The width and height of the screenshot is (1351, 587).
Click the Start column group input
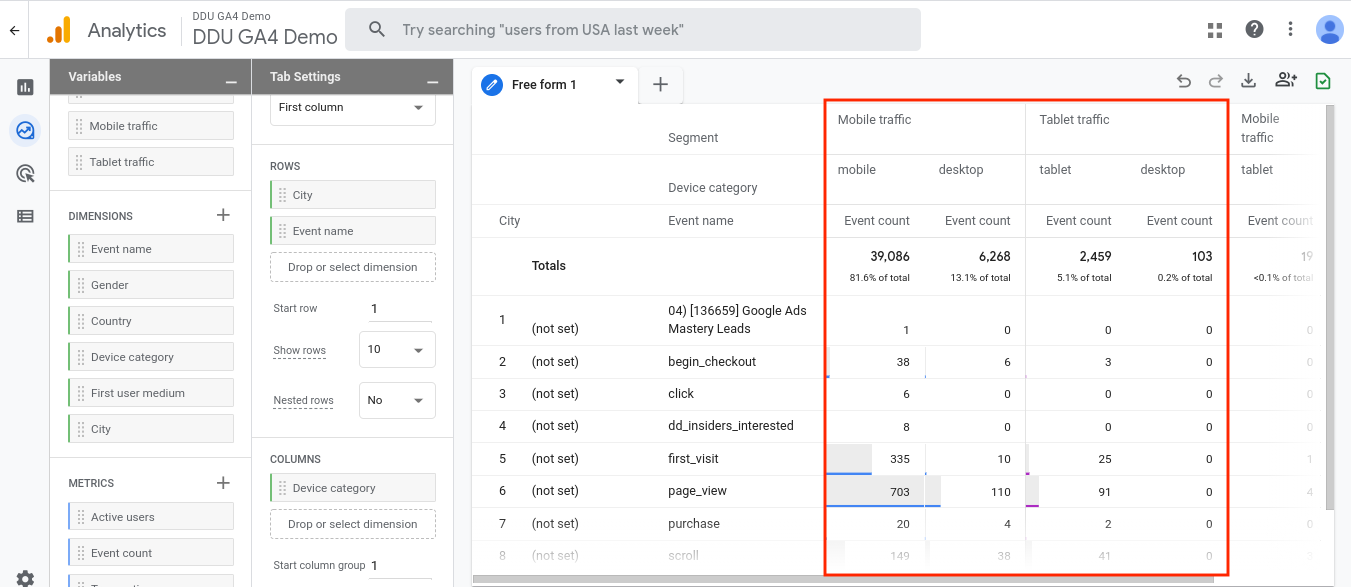(x=401, y=566)
